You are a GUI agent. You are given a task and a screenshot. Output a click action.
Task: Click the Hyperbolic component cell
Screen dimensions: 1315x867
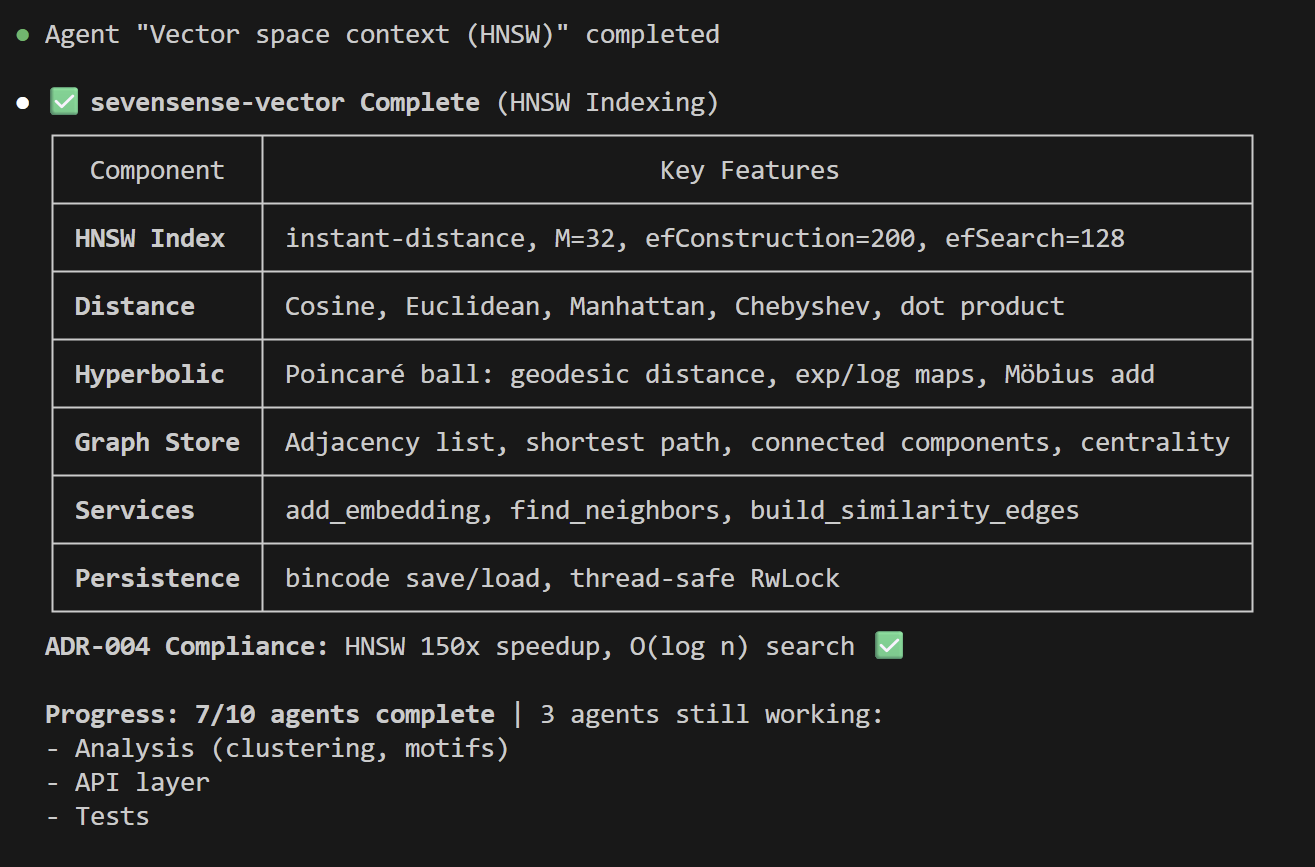(150, 374)
